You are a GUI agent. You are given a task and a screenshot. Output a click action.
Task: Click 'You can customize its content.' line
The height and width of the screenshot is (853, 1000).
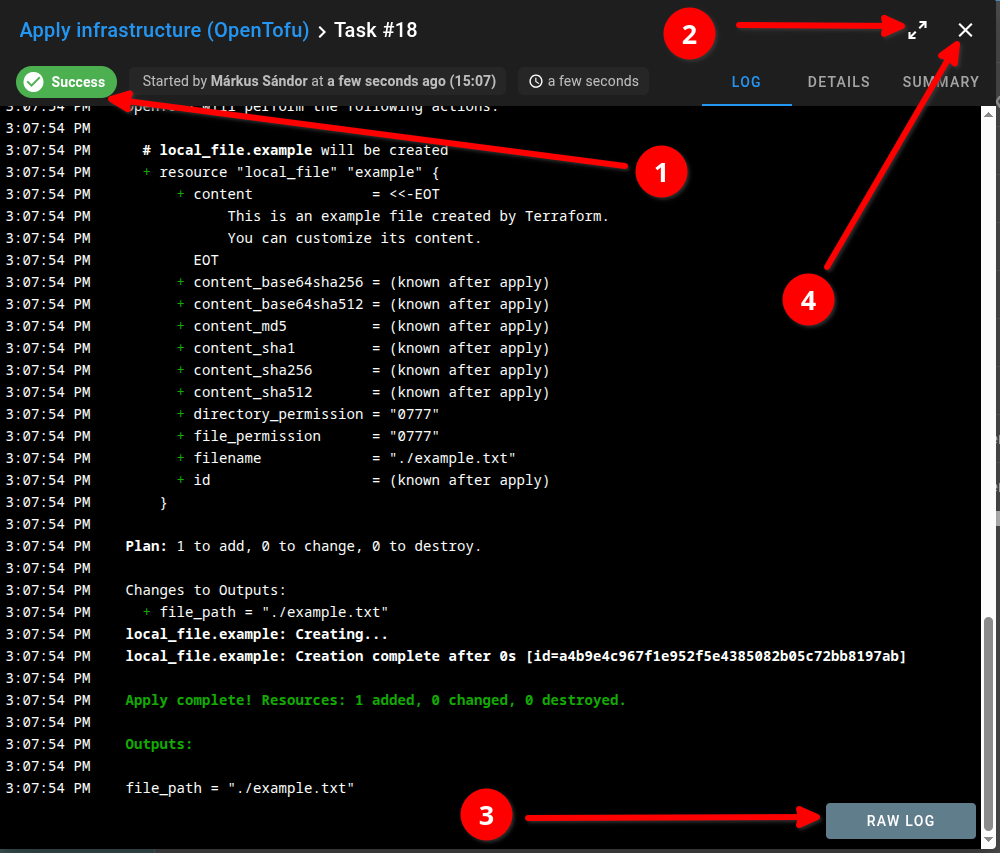354,238
